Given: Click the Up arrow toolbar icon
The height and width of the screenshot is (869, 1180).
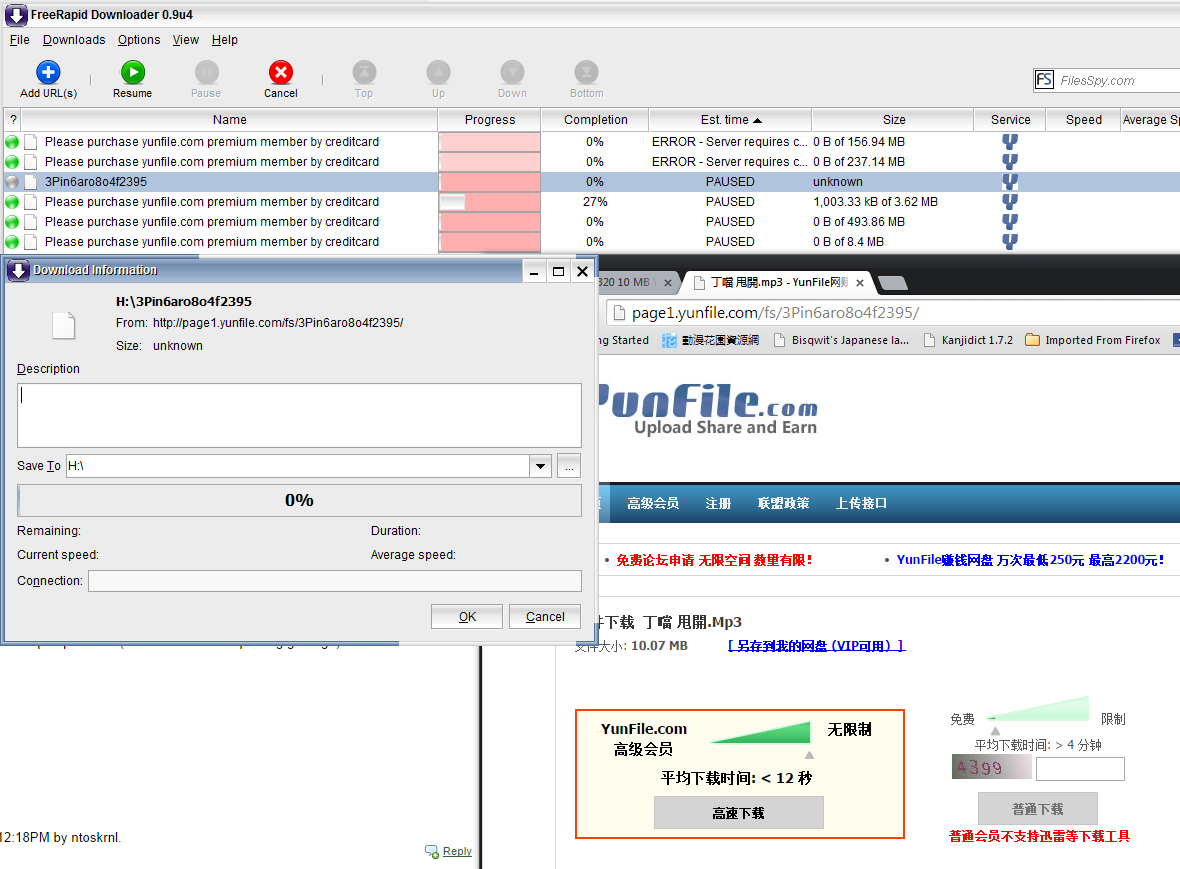Looking at the screenshot, I should 438,72.
